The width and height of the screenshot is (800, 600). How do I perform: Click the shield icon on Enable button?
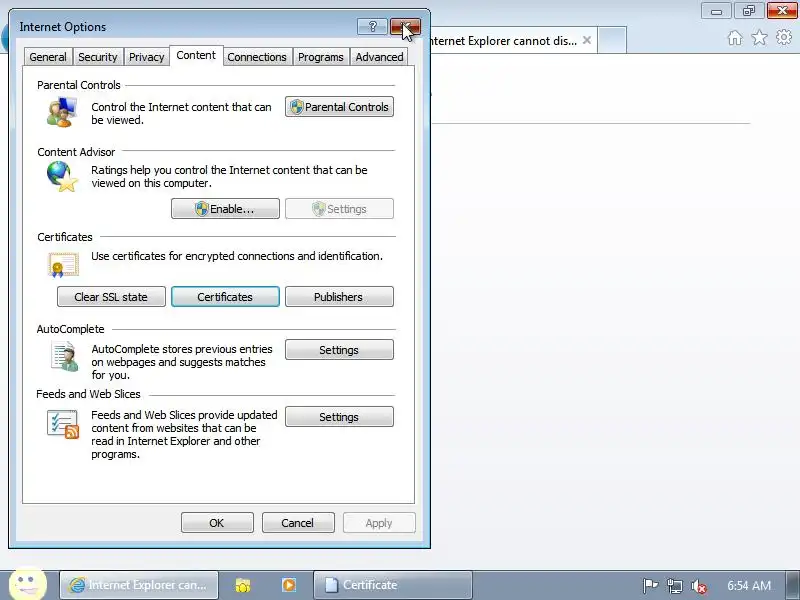pos(202,209)
